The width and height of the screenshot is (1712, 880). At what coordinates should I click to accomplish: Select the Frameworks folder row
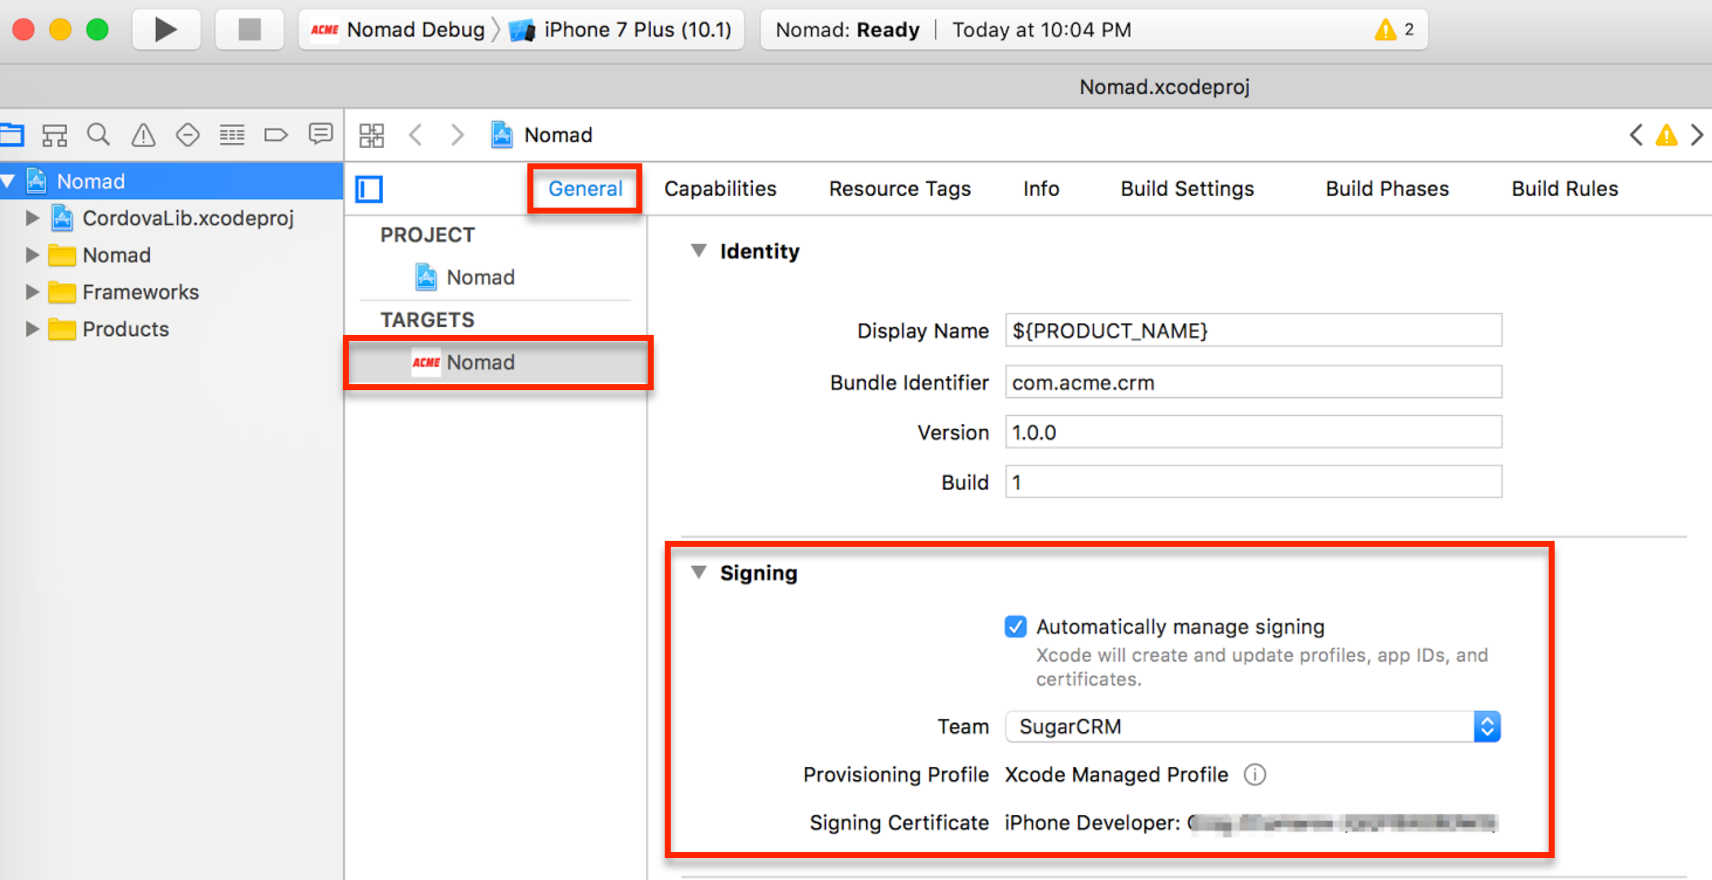[171, 292]
